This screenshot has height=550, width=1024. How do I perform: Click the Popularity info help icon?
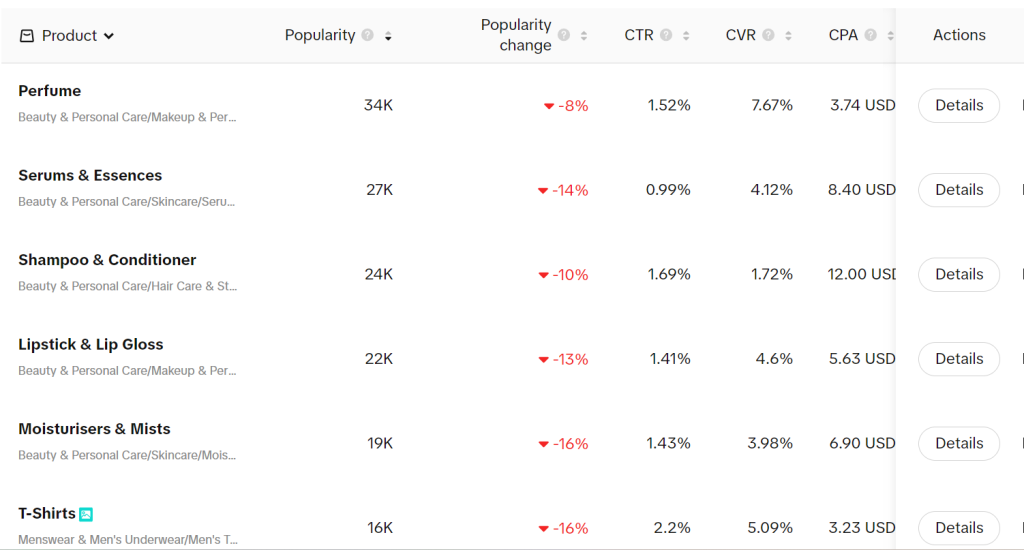coord(367,35)
